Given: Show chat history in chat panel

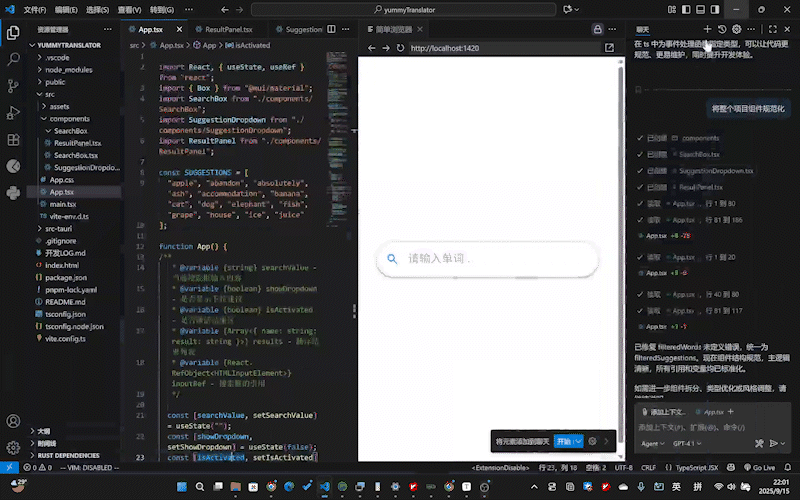Looking at the screenshot, I should tap(722, 30).
